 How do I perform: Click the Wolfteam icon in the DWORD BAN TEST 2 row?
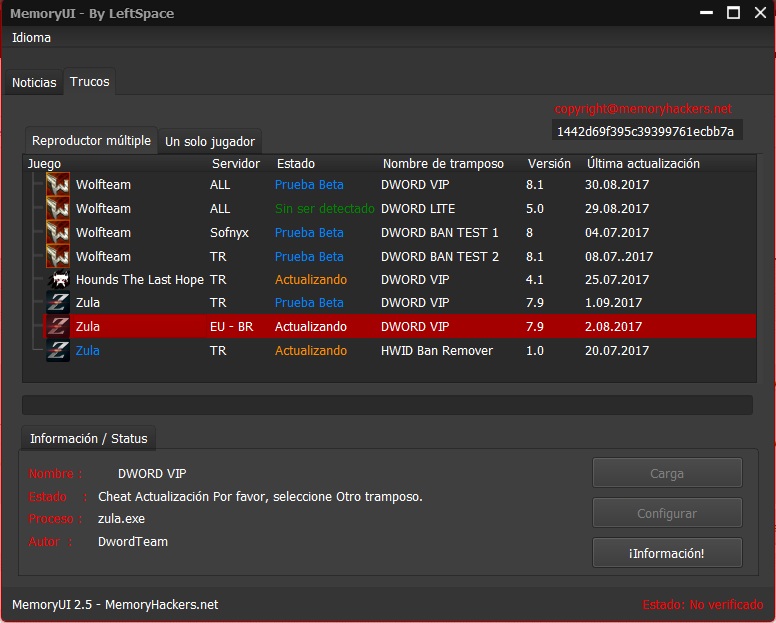[x=58, y=256]
